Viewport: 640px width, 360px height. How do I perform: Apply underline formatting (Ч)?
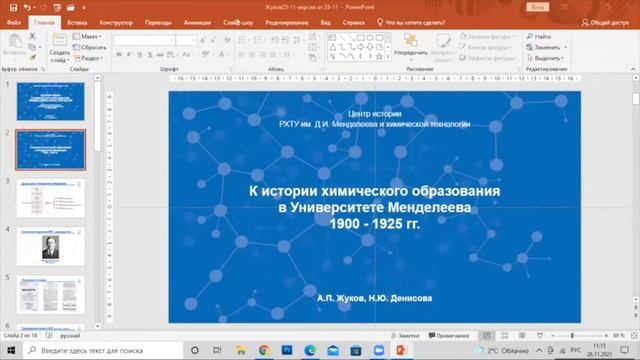(139, 54)
